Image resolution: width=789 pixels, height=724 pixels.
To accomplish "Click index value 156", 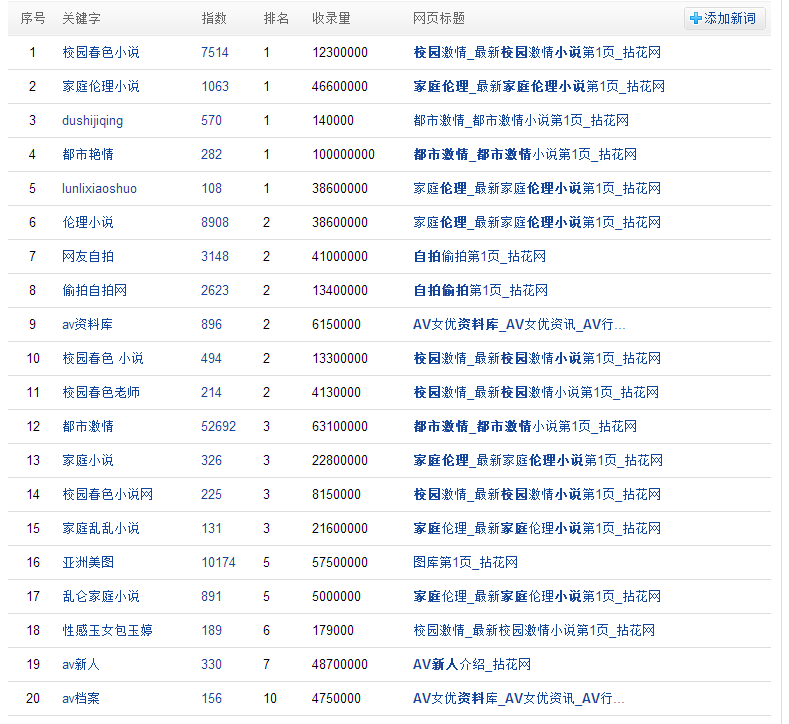I will coord(211,698).
